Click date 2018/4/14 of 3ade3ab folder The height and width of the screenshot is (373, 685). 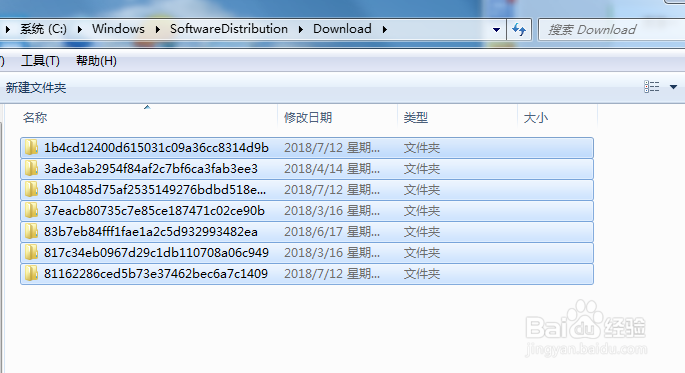(x=332, y=169)
